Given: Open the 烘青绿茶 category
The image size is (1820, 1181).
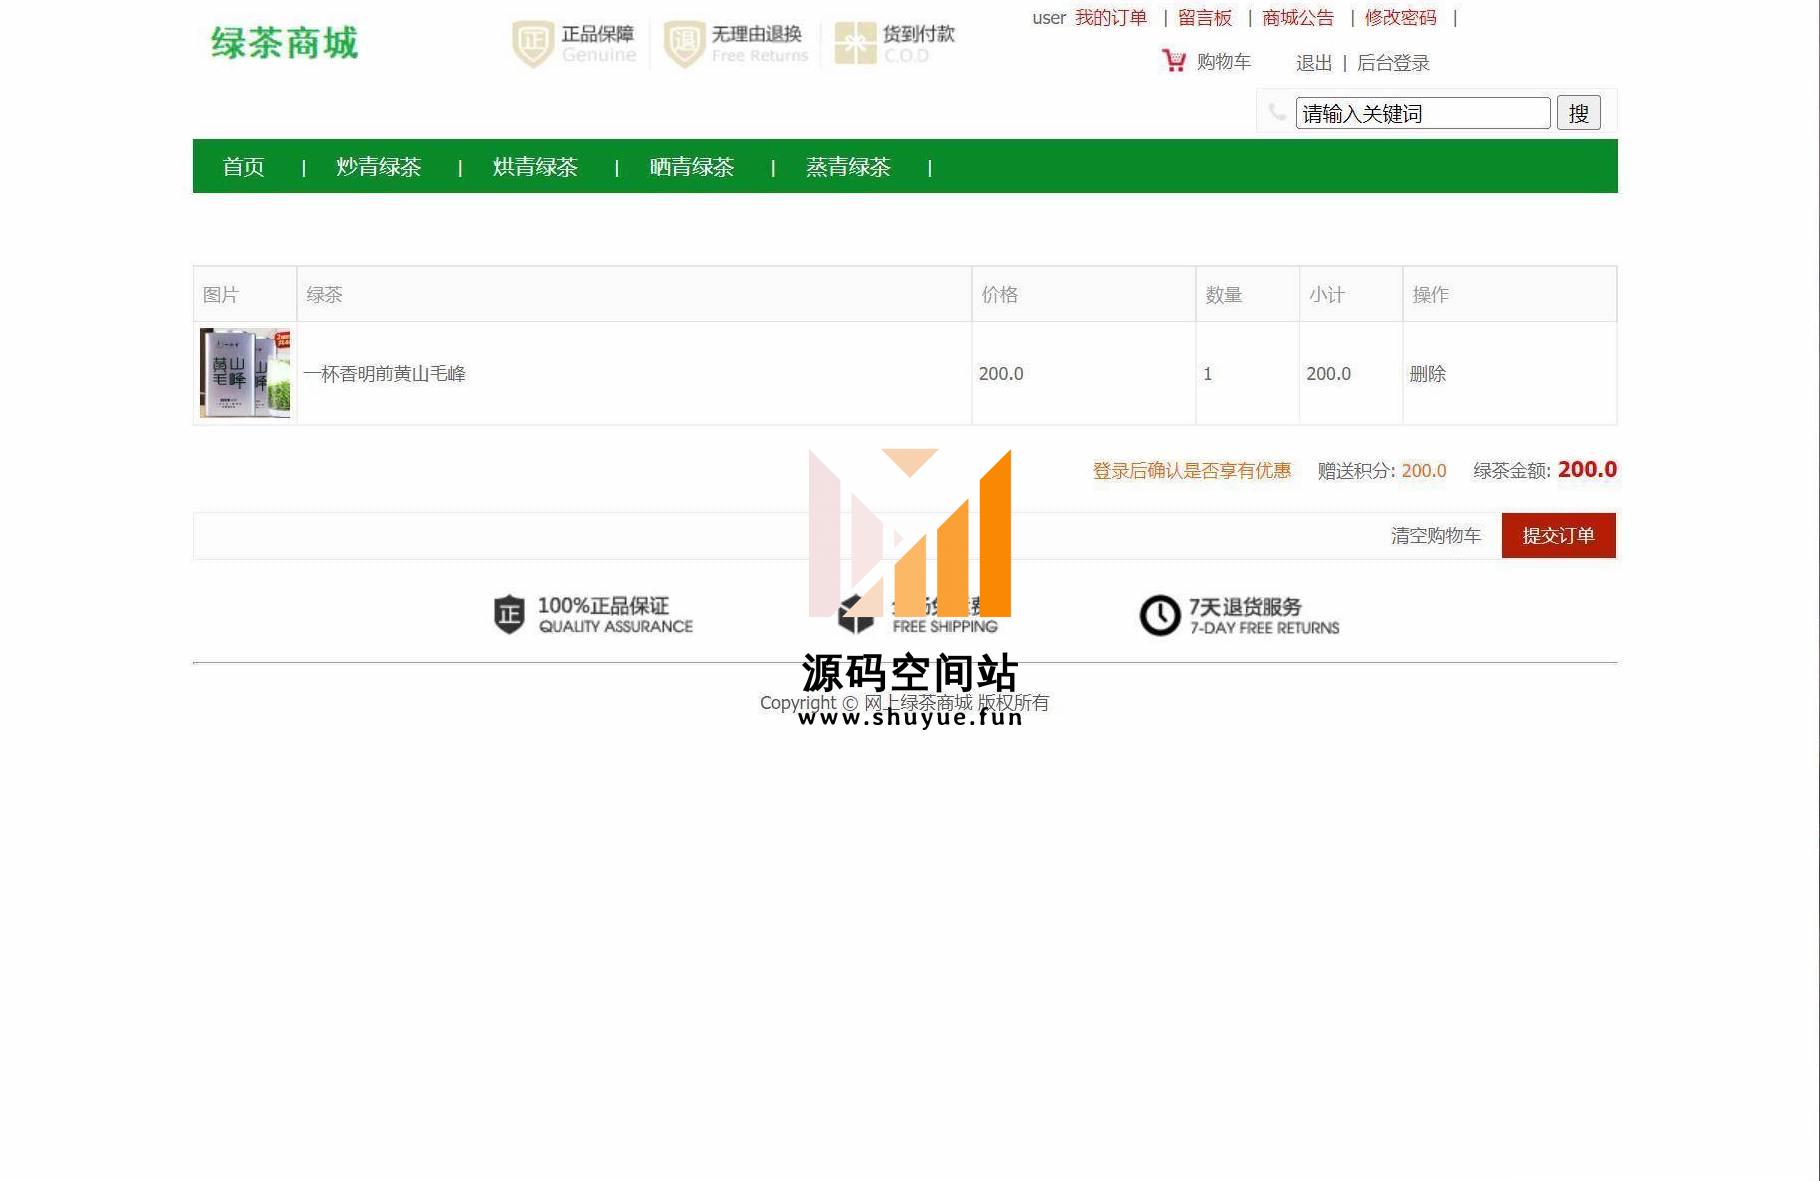Looking at the screenshot, I should pos(536,167).
